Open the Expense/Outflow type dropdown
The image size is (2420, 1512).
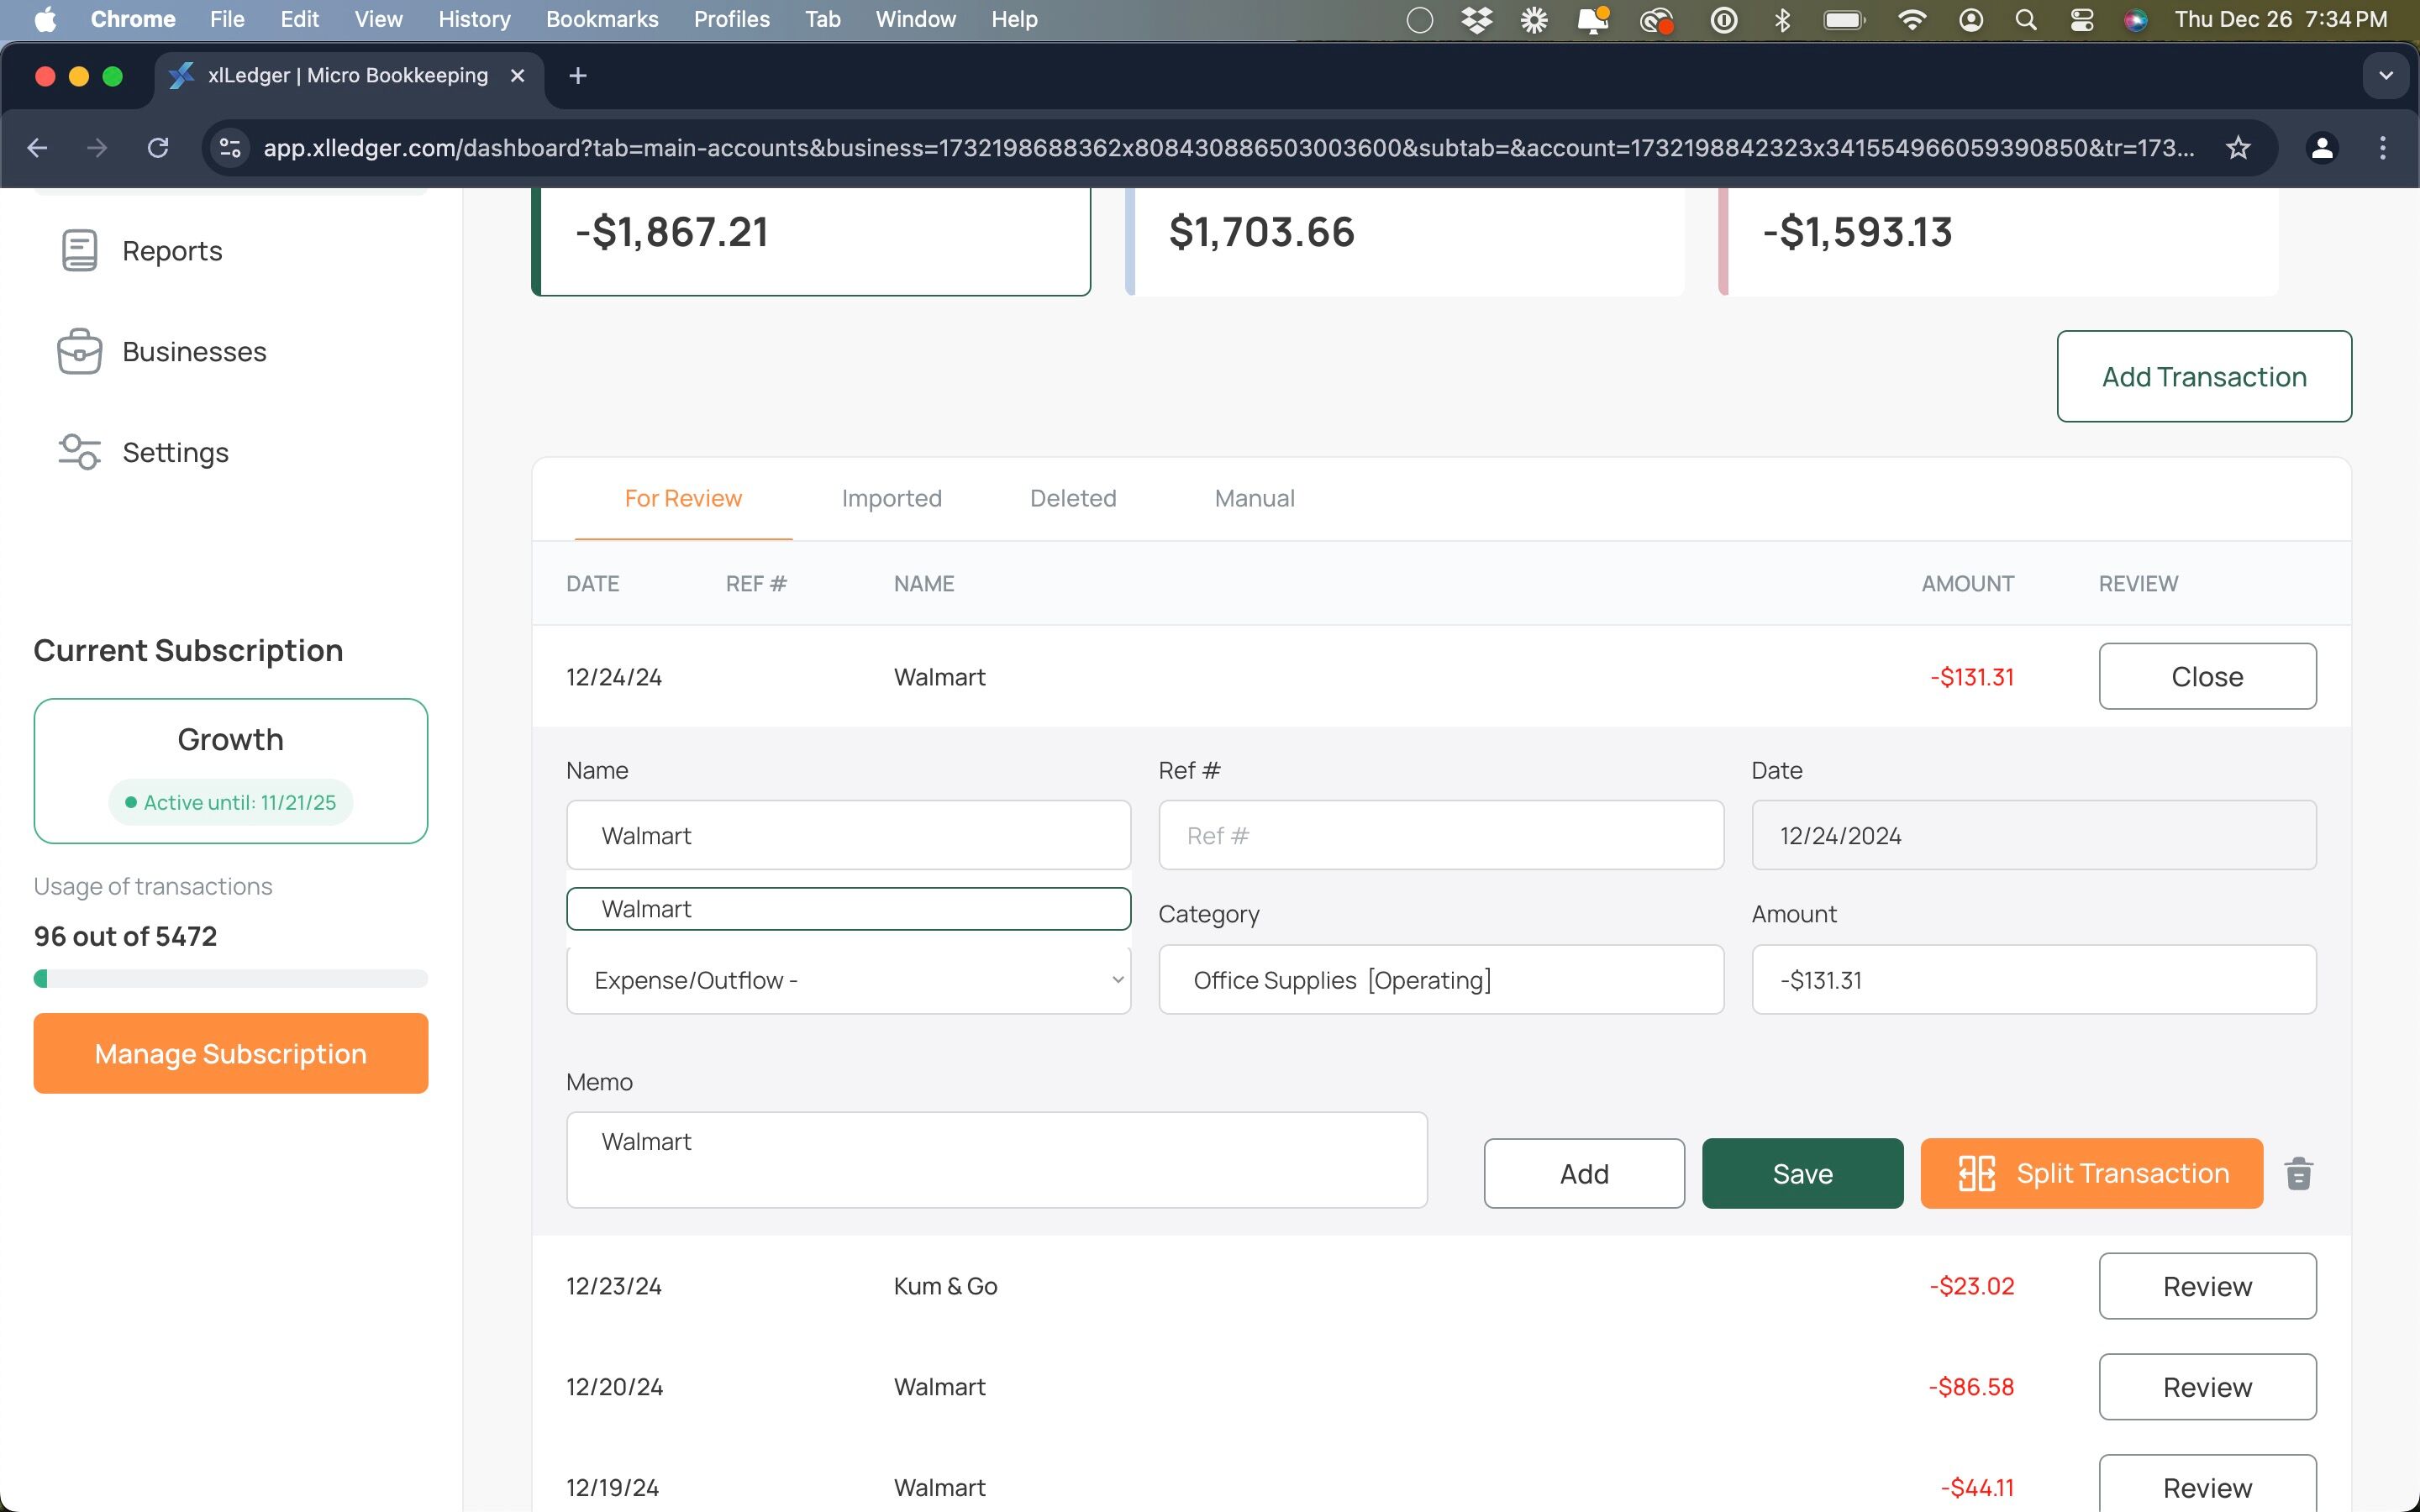(848, 980)
